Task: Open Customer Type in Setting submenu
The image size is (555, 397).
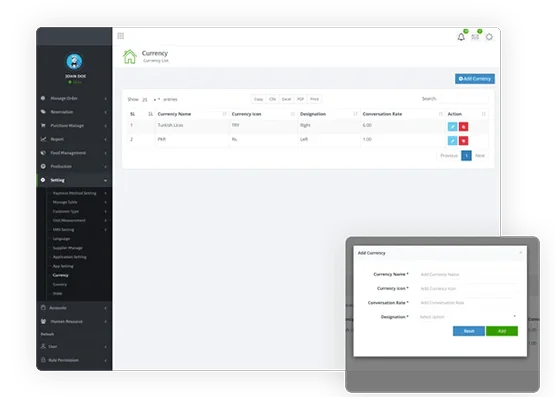Action: coord(66,211)
